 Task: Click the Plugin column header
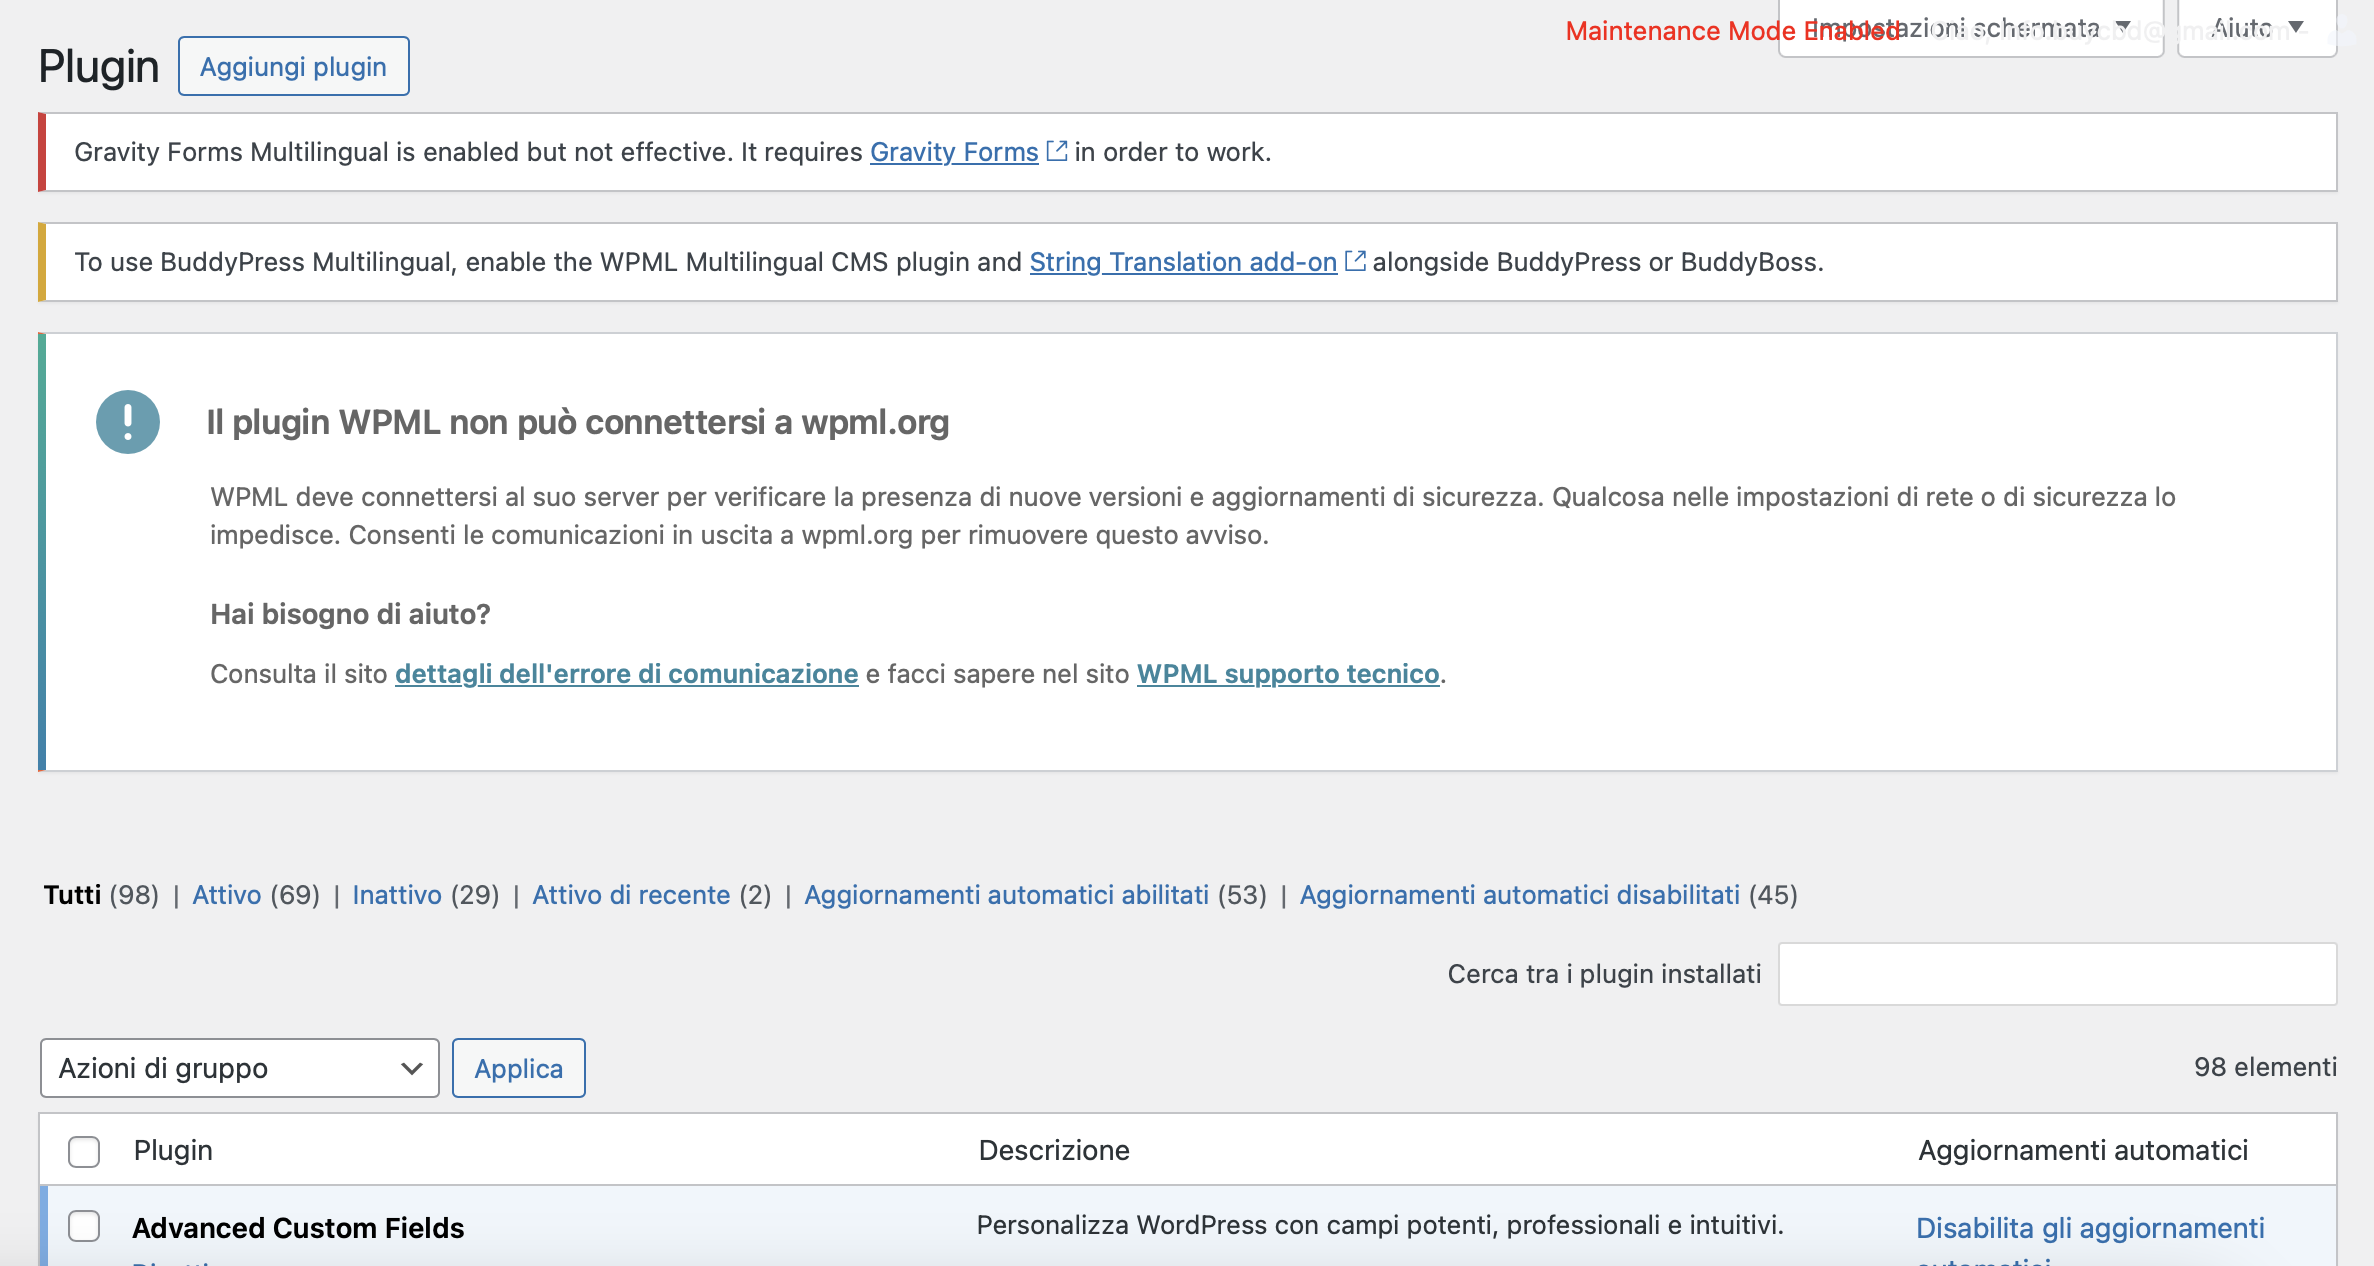click(x=173, y=1150)
